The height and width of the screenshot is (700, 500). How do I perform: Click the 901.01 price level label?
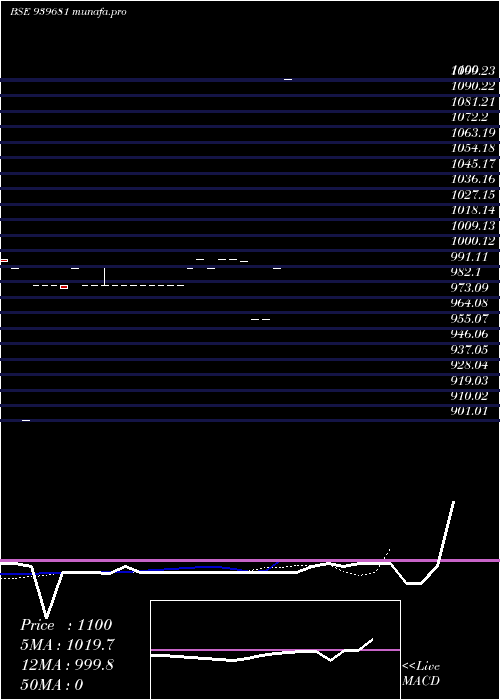click(469, 411)
